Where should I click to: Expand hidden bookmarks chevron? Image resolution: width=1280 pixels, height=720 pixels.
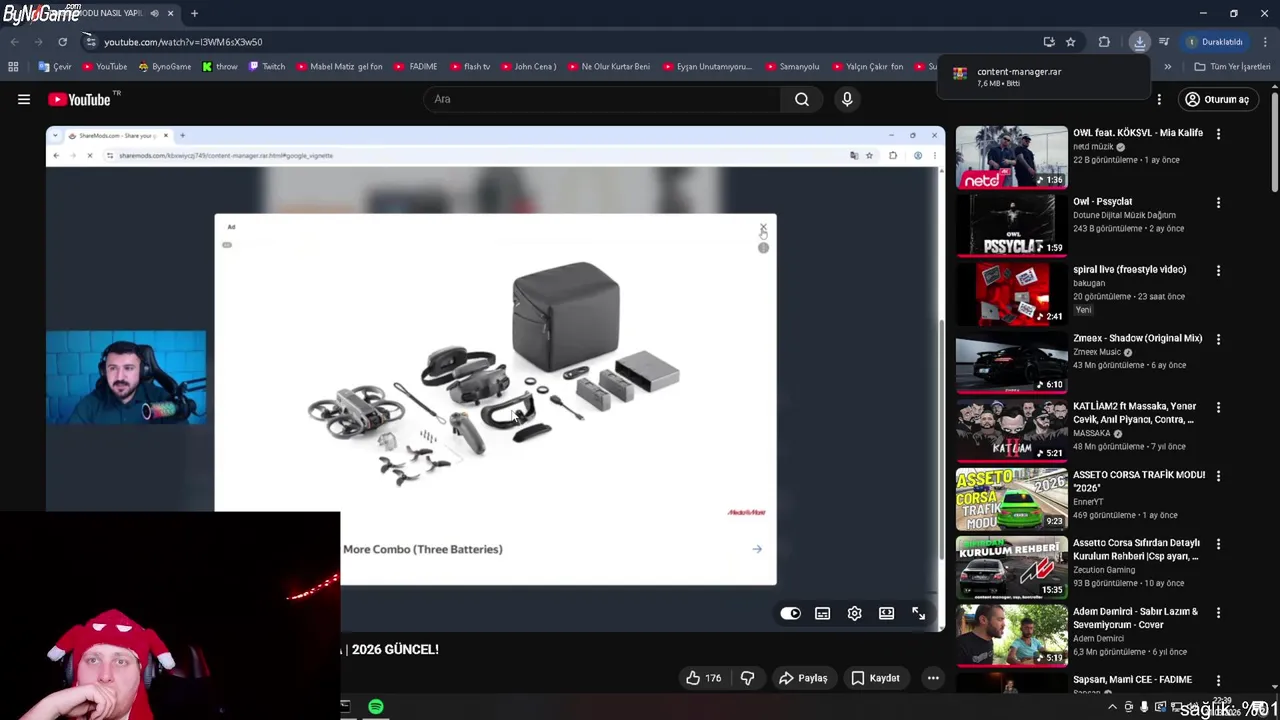pyautogui.click(x=1167, y=67)
